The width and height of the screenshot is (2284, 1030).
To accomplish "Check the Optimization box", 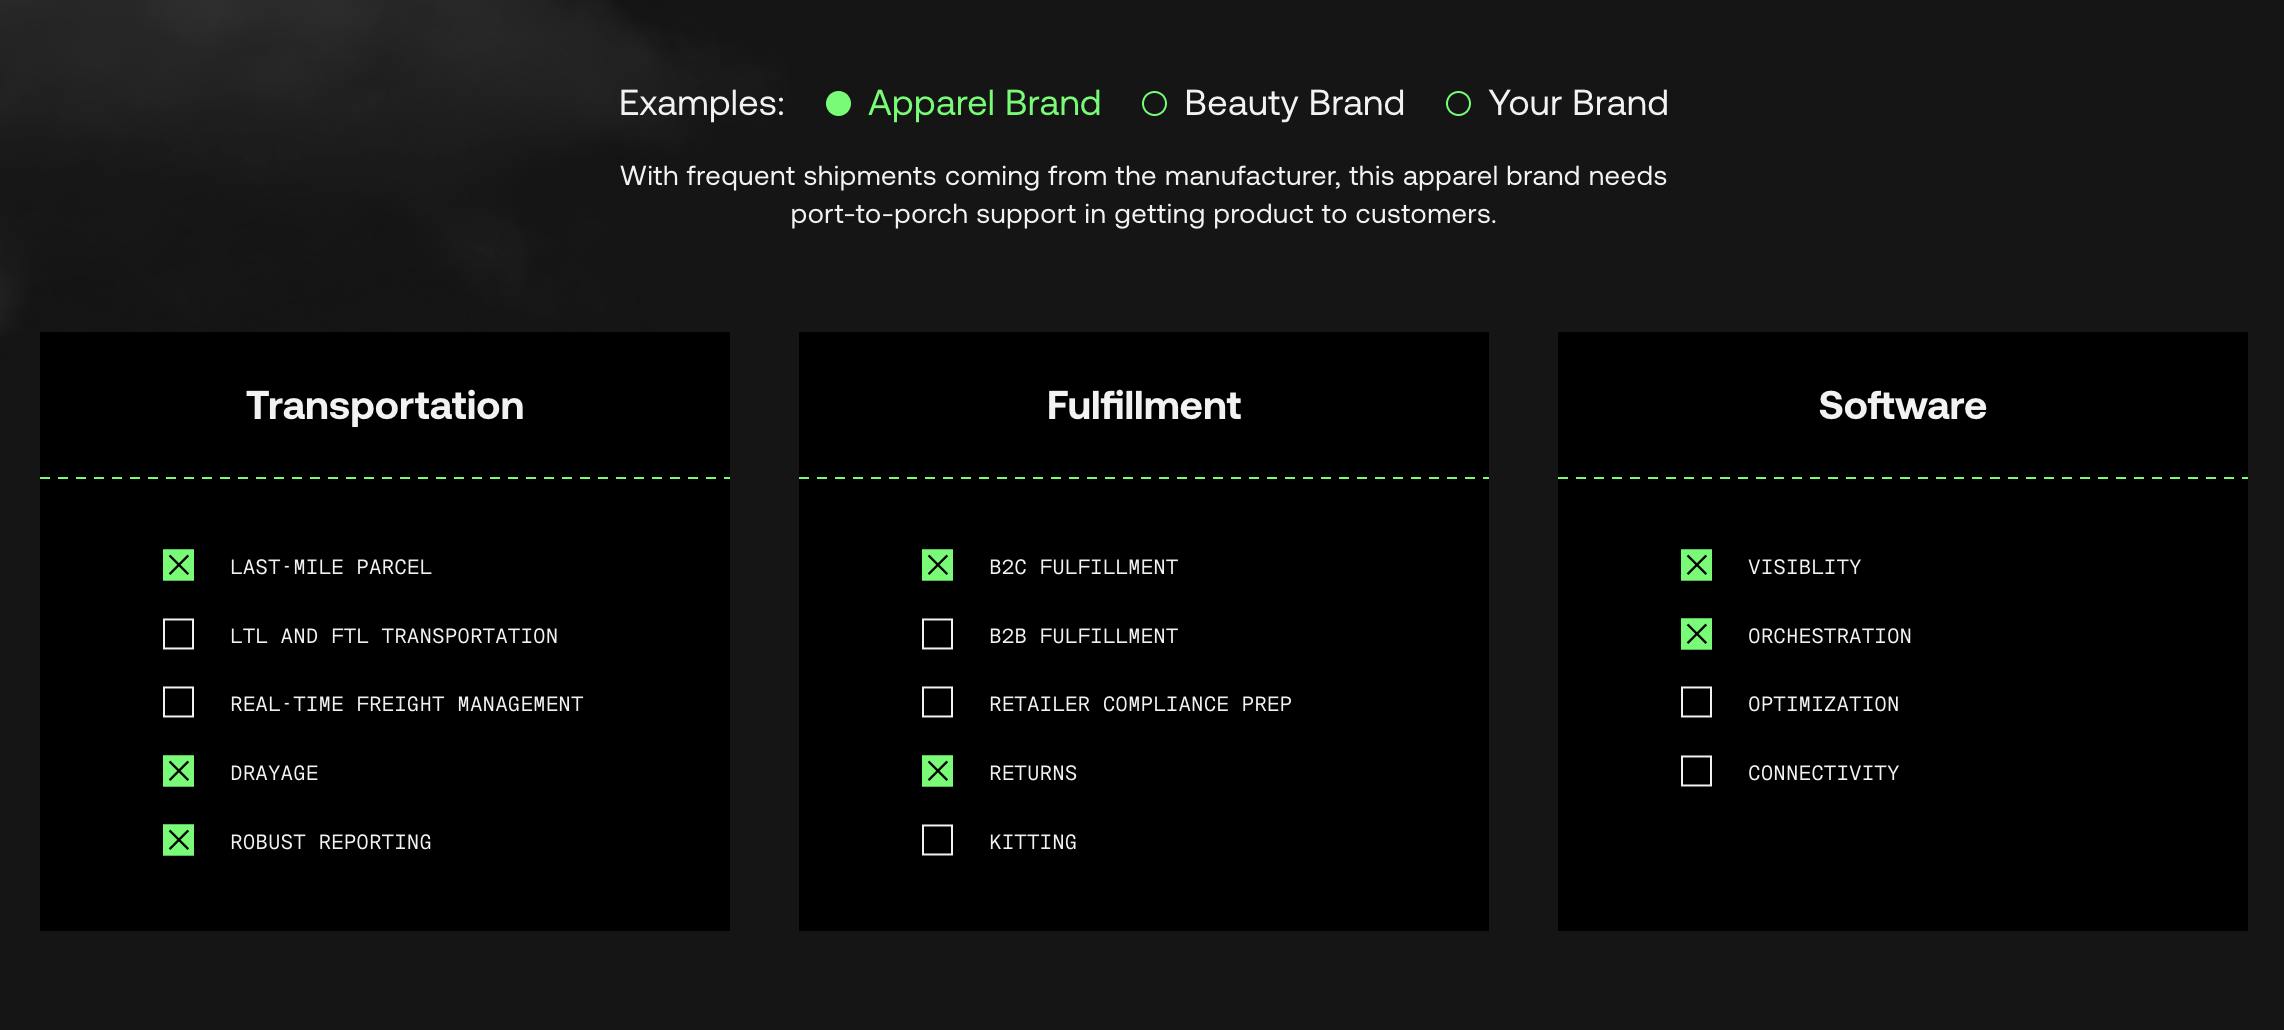I will (x=1697, y=703).
